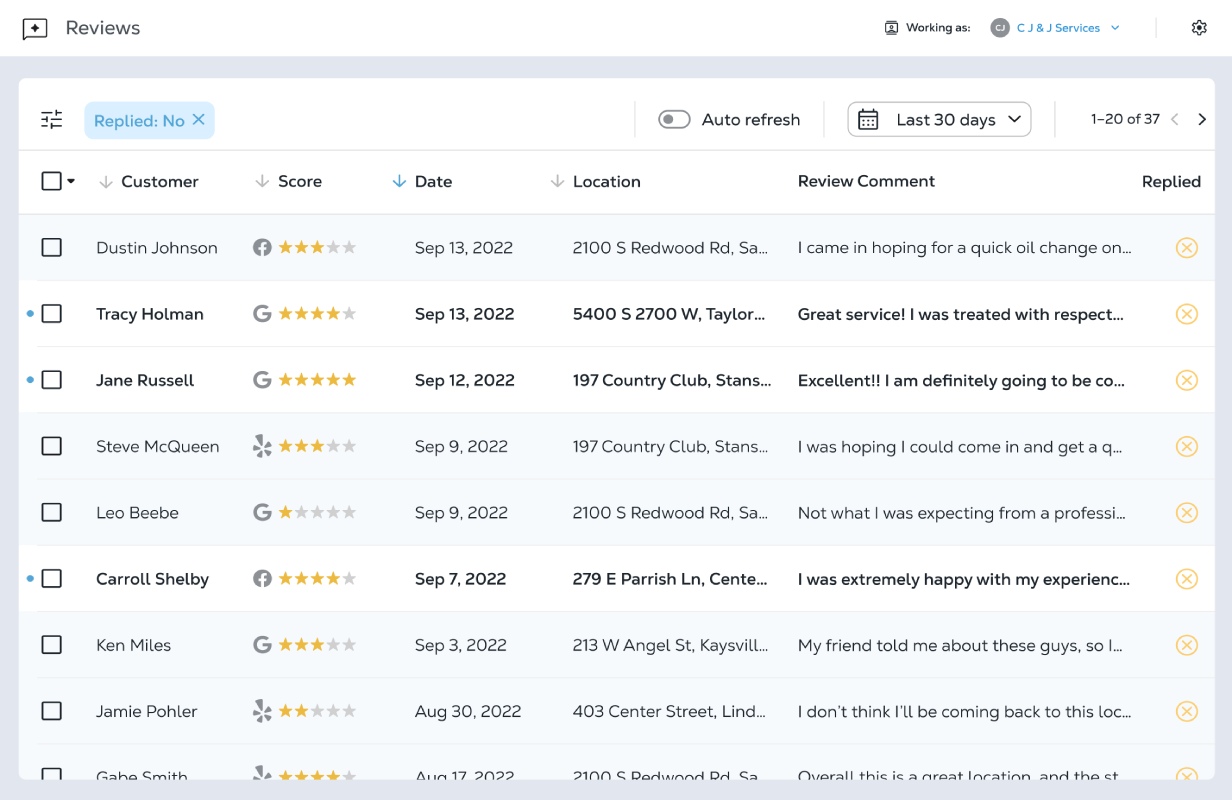Check the select-all checkbox in header
1232x800 pixels.
point(51,181)
